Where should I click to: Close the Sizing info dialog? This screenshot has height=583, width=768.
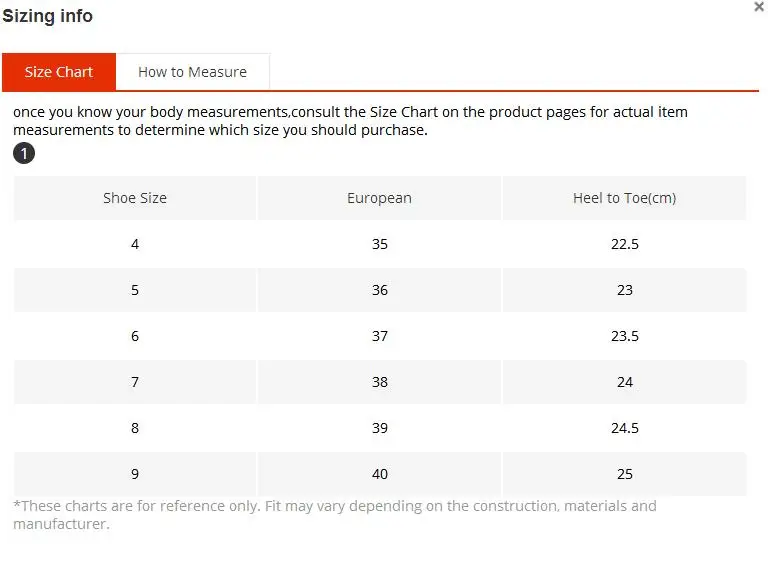pos(759,7)
